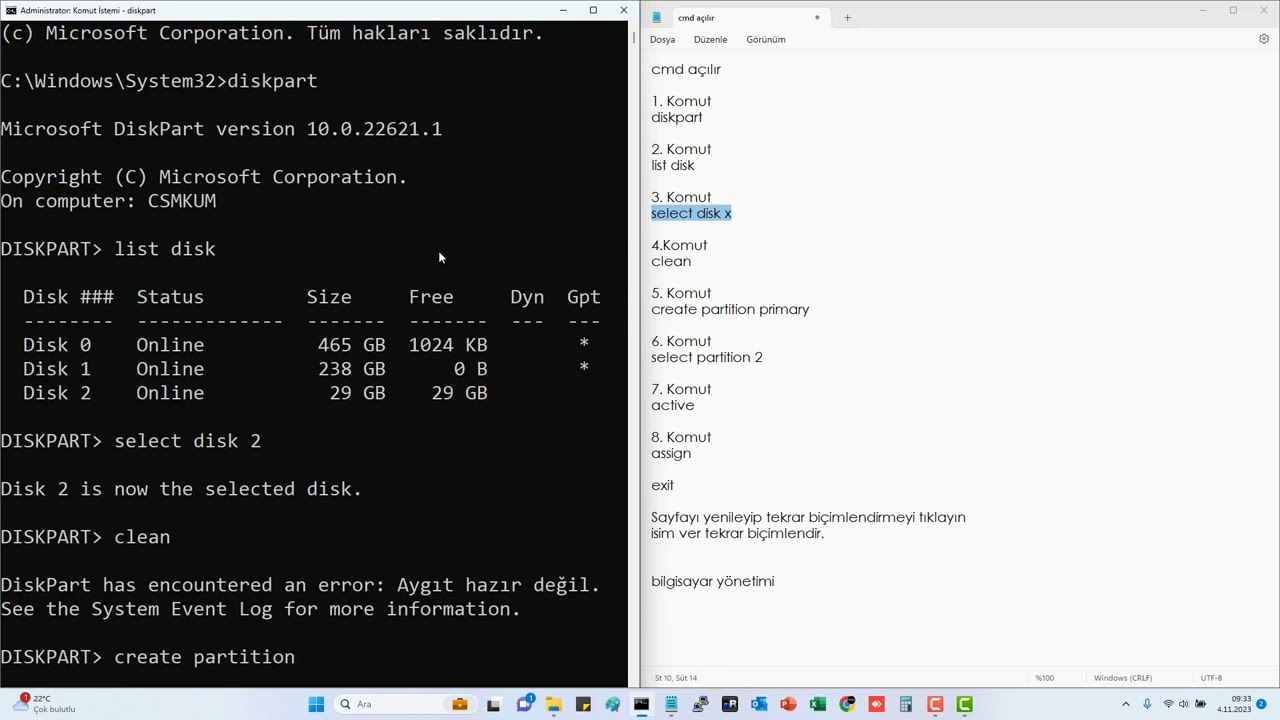The image size is (1280, 720).
Task: Click the 'active' line in Notepad
Action: (x=672, y=405)
